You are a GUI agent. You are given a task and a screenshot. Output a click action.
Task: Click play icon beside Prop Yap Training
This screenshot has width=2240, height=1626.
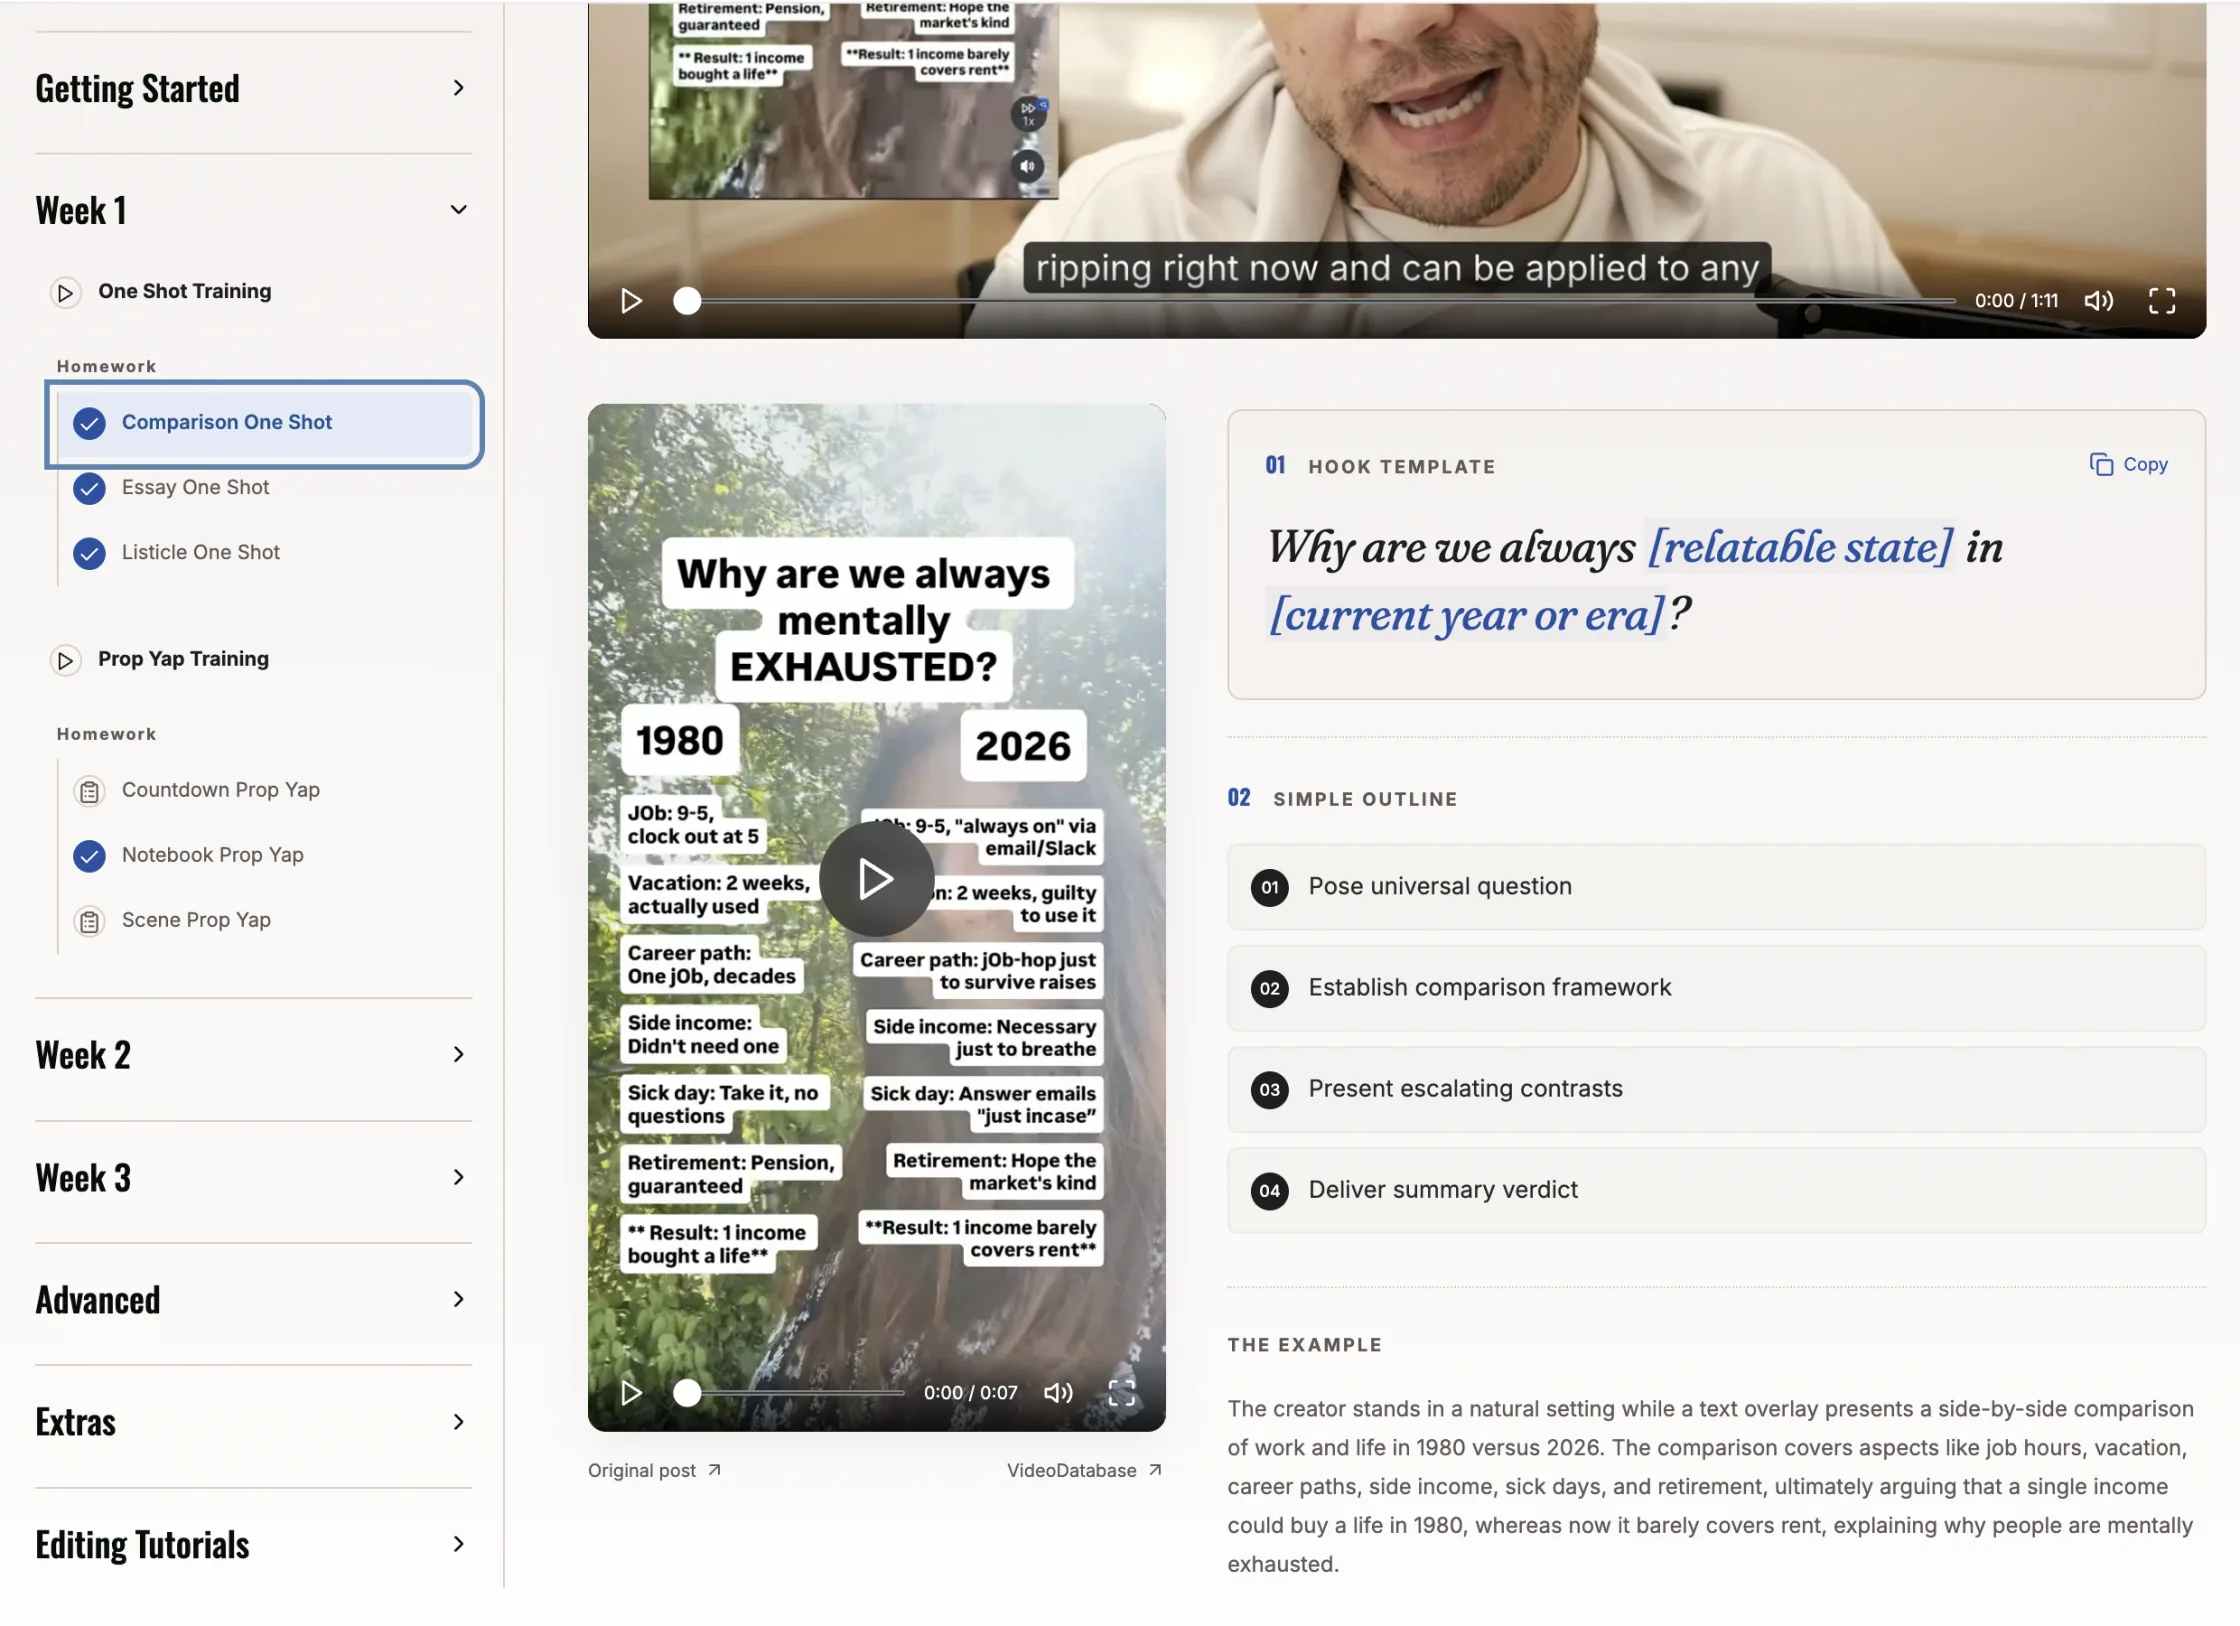coord(65,661)
